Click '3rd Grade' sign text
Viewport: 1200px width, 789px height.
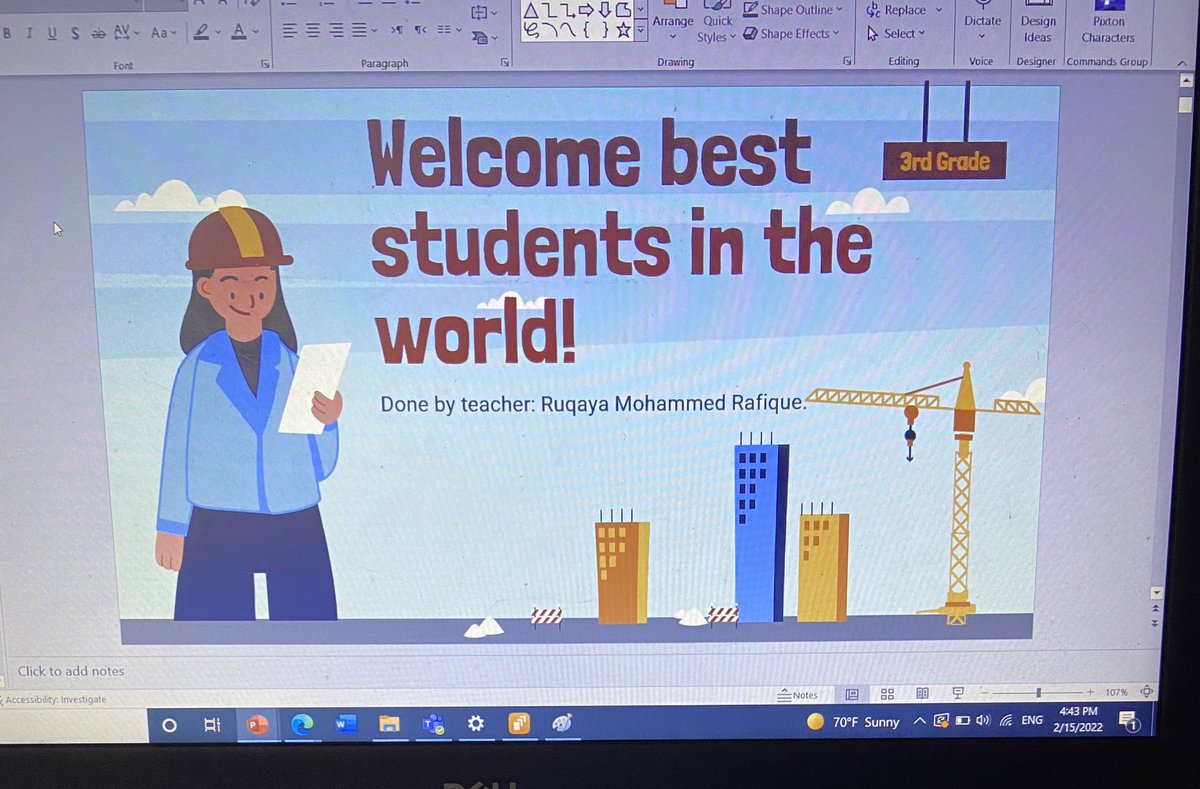click(x=944, y=161)
